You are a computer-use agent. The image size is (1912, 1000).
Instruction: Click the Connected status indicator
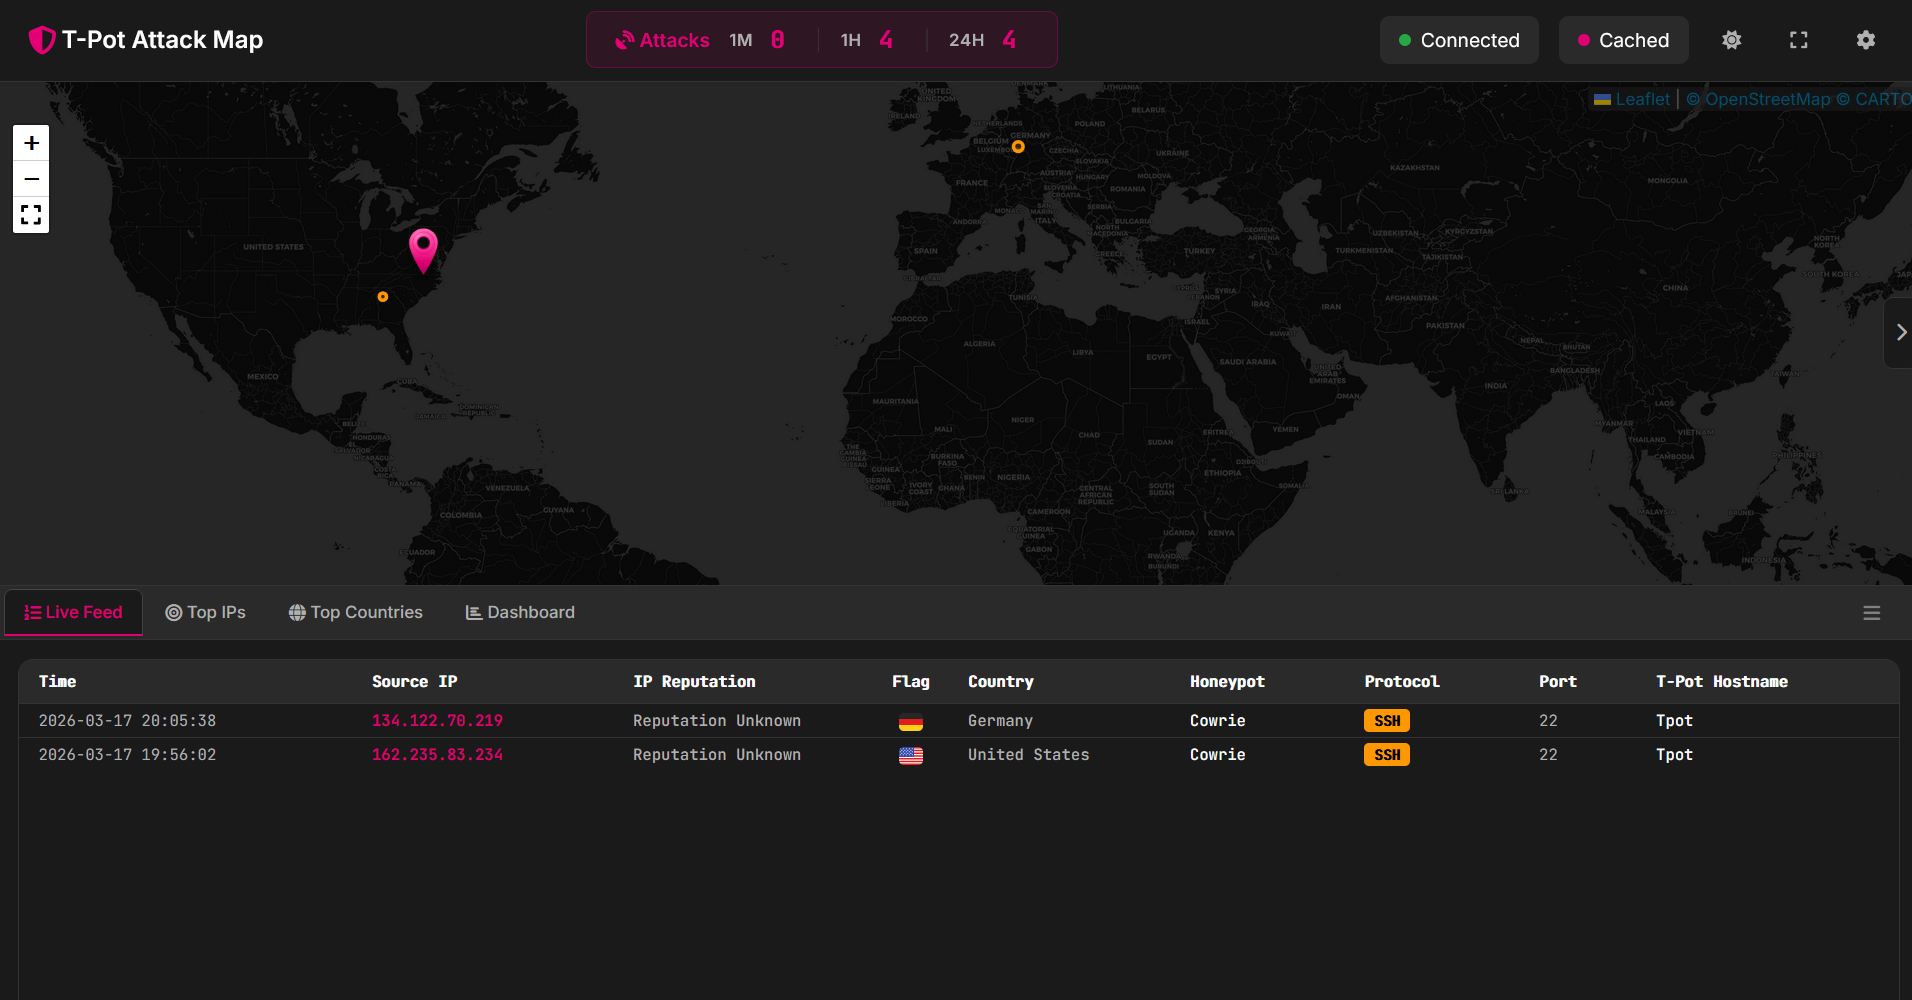[x=1458, y=40]
